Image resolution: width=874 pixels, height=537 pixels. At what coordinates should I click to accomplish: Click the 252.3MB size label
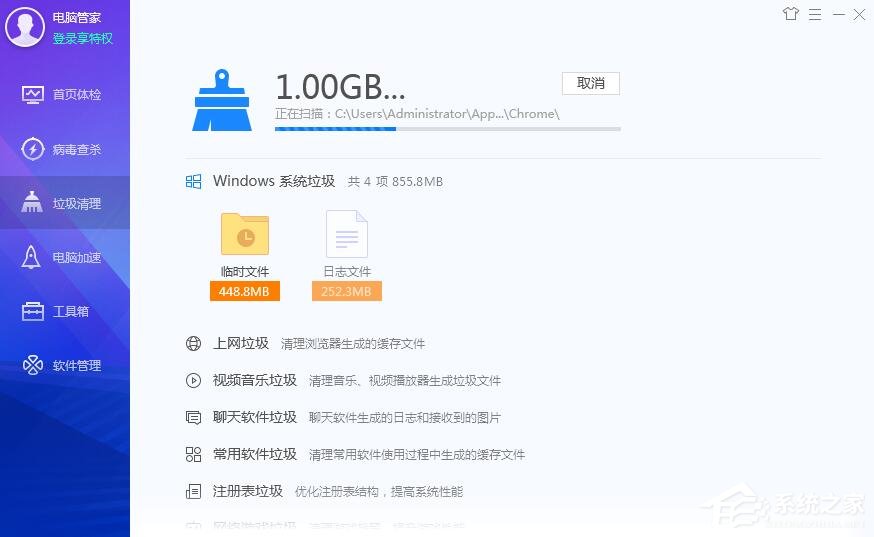347,291
